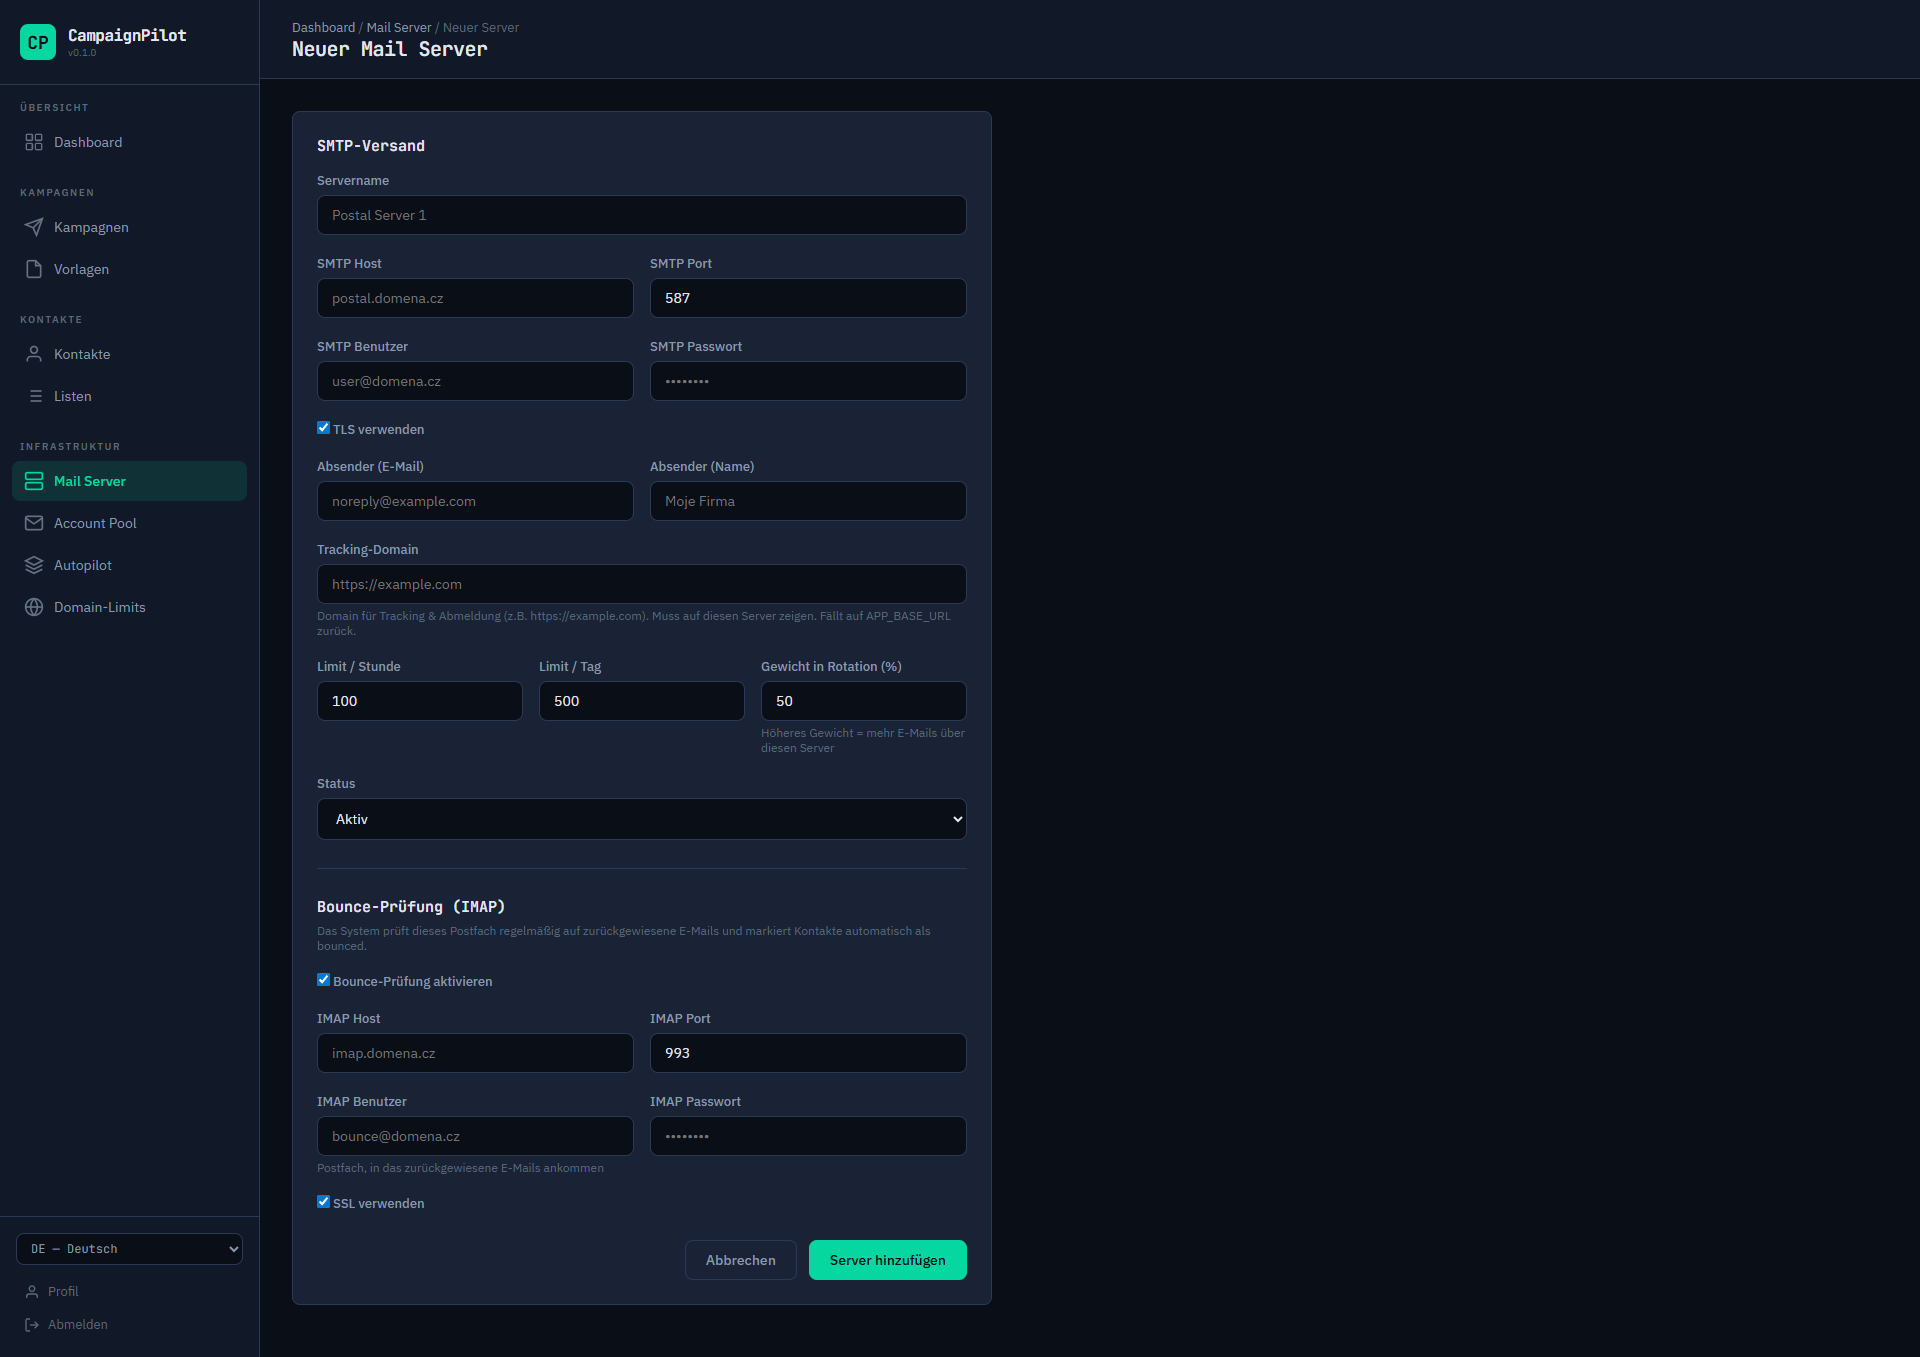Click the Dashboard breadcrumb link
Image resolution: width=1920 pixels, height=1357 pixels.
323,27
